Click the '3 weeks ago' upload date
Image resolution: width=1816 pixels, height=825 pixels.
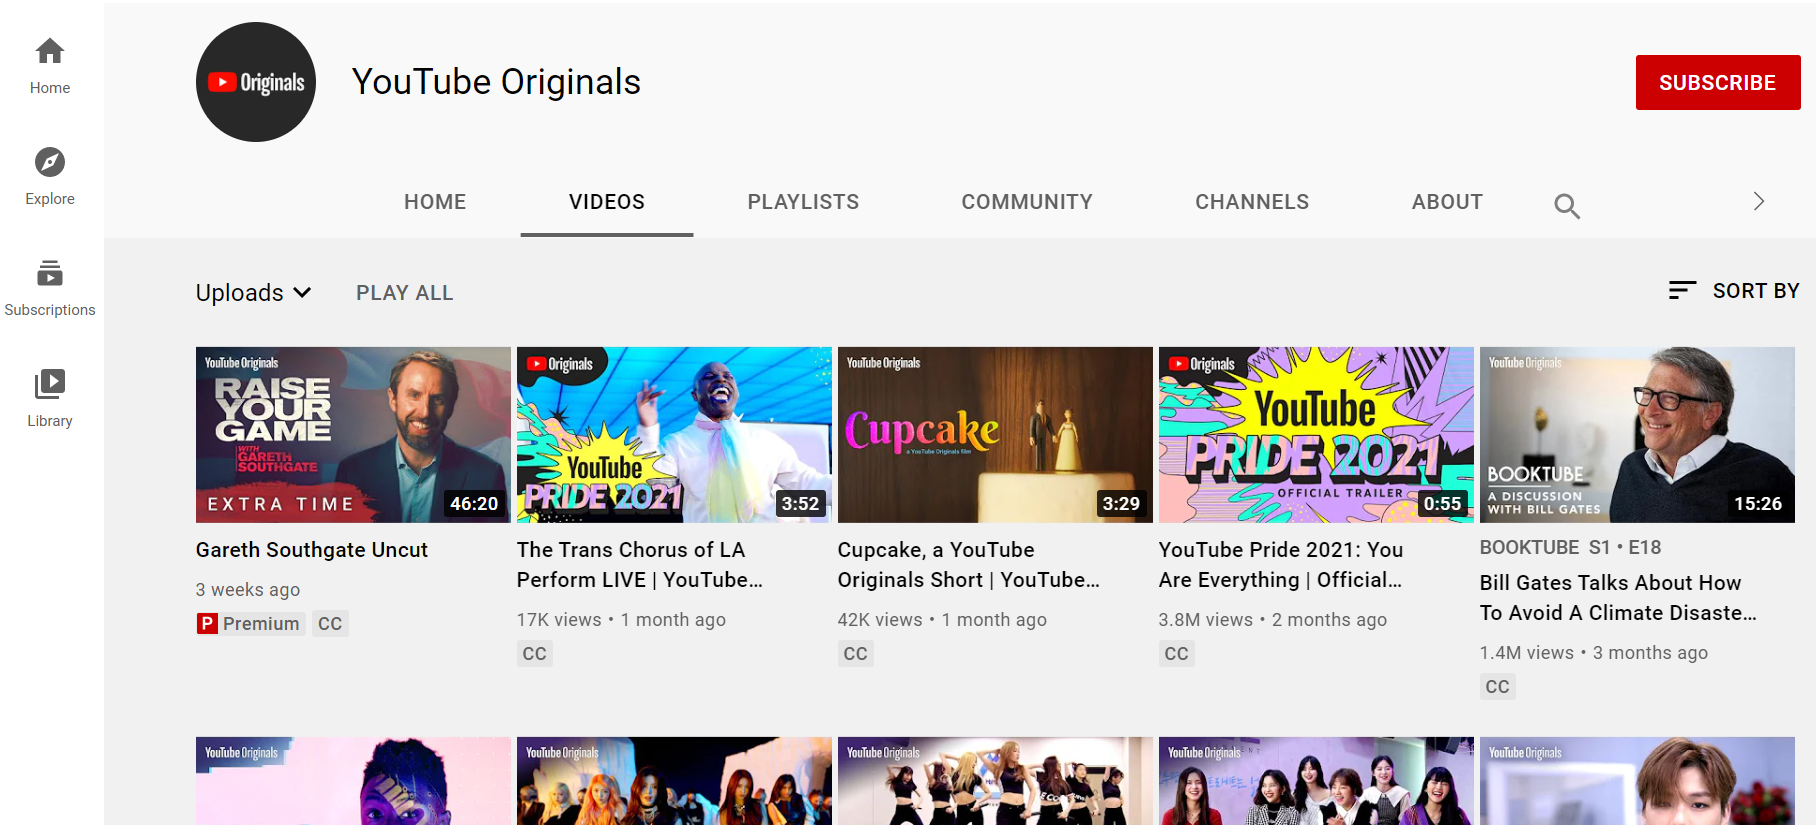point(248,590)
